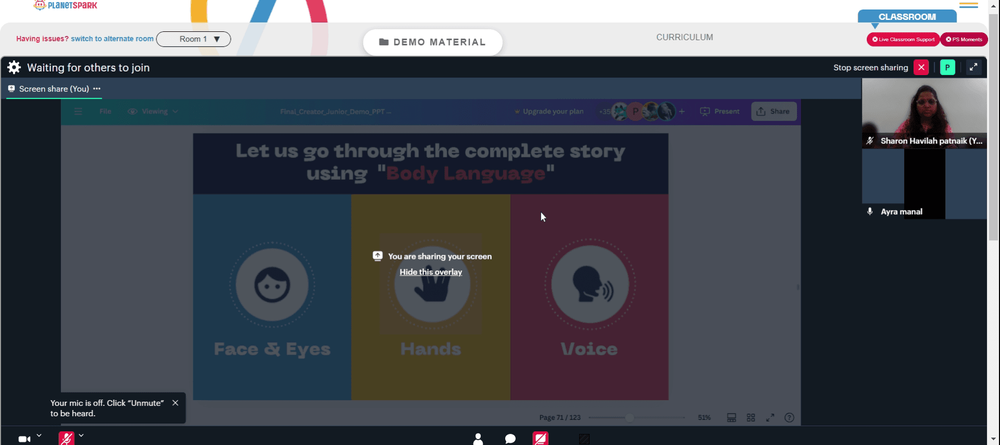
Task: Click the Canva help question mark icon
Action: [790, 418]
